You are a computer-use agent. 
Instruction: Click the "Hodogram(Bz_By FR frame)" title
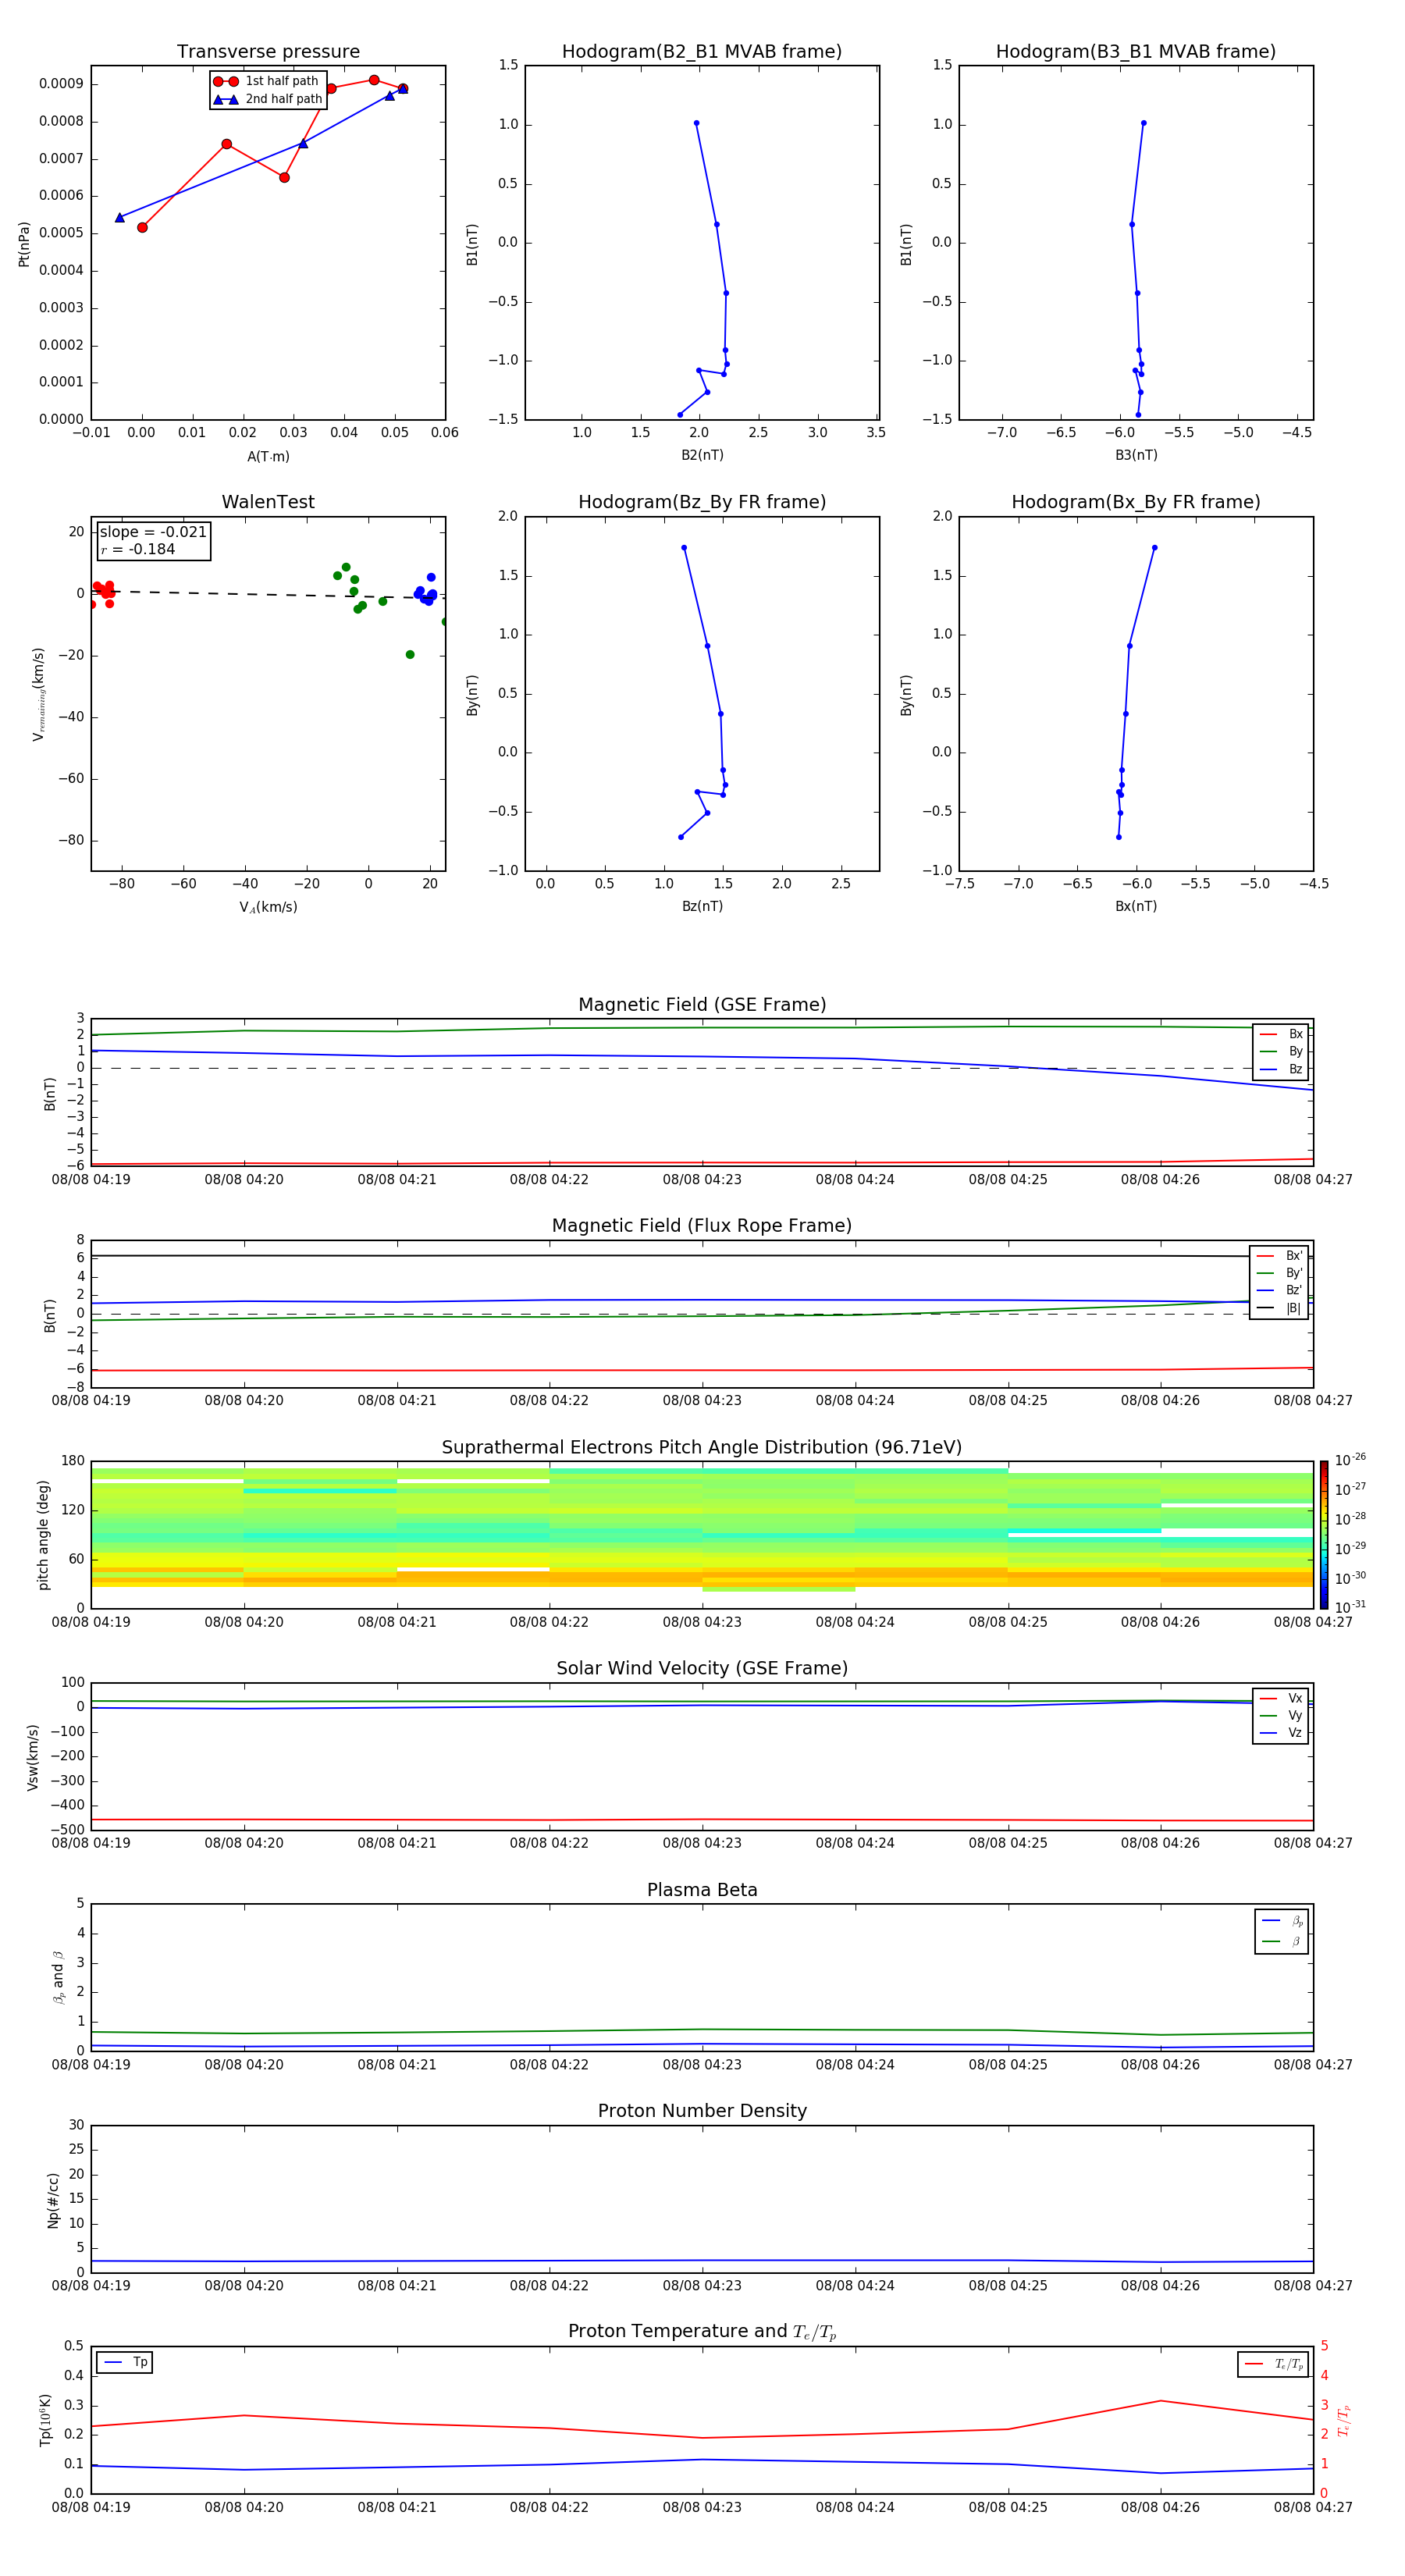pos(702,502)
